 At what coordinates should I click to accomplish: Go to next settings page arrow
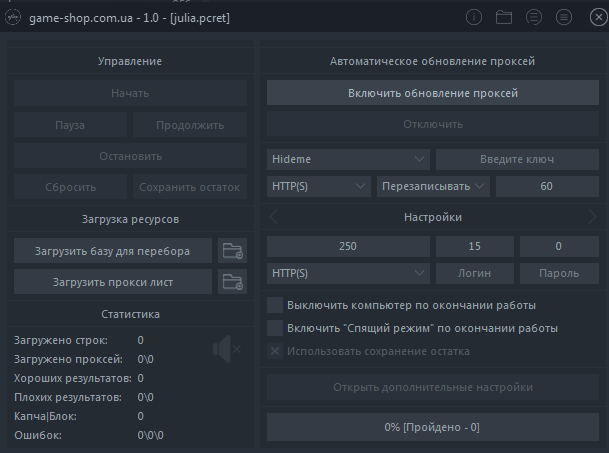592,217
